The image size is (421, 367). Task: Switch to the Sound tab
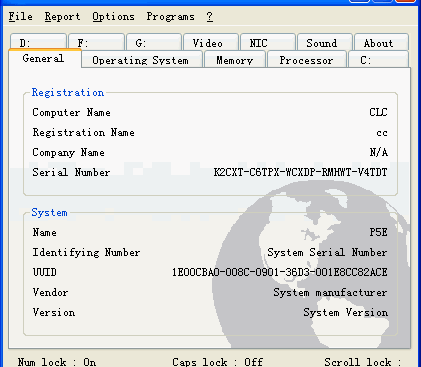pyautogui.click(x=325, y=42)
